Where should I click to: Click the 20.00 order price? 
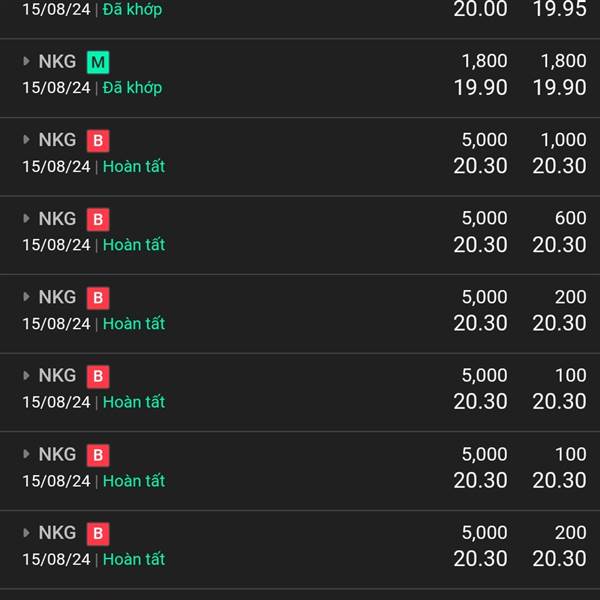click(x=480, y=10)
